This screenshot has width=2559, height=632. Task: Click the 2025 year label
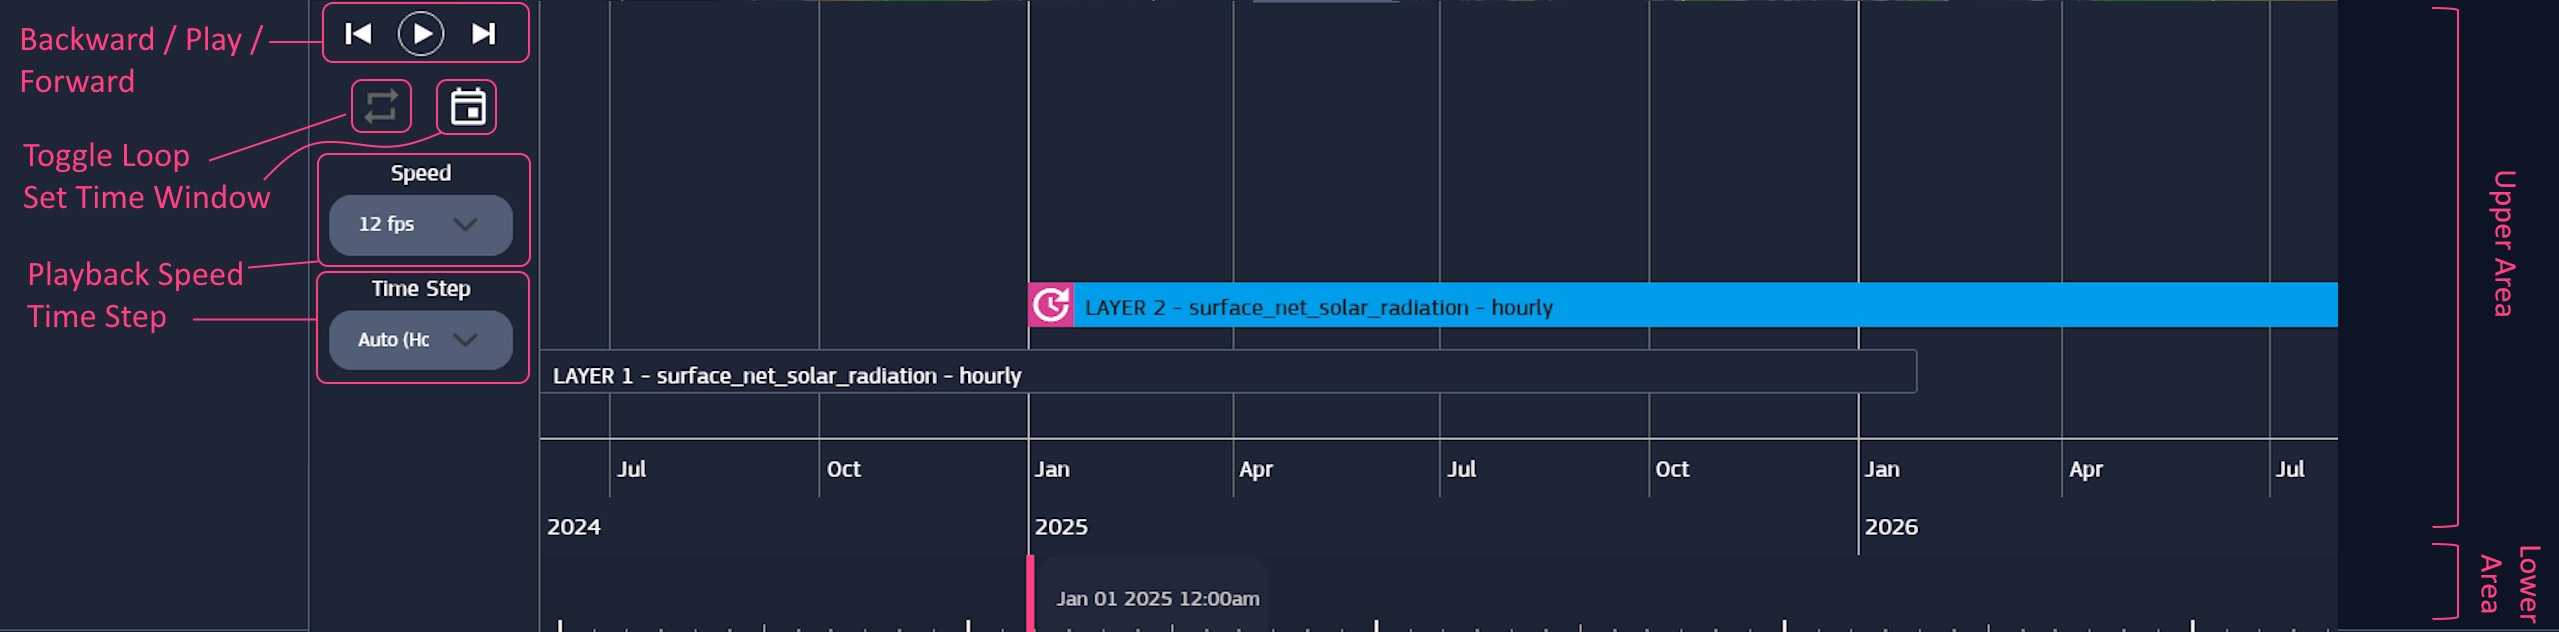point(1061,527)
